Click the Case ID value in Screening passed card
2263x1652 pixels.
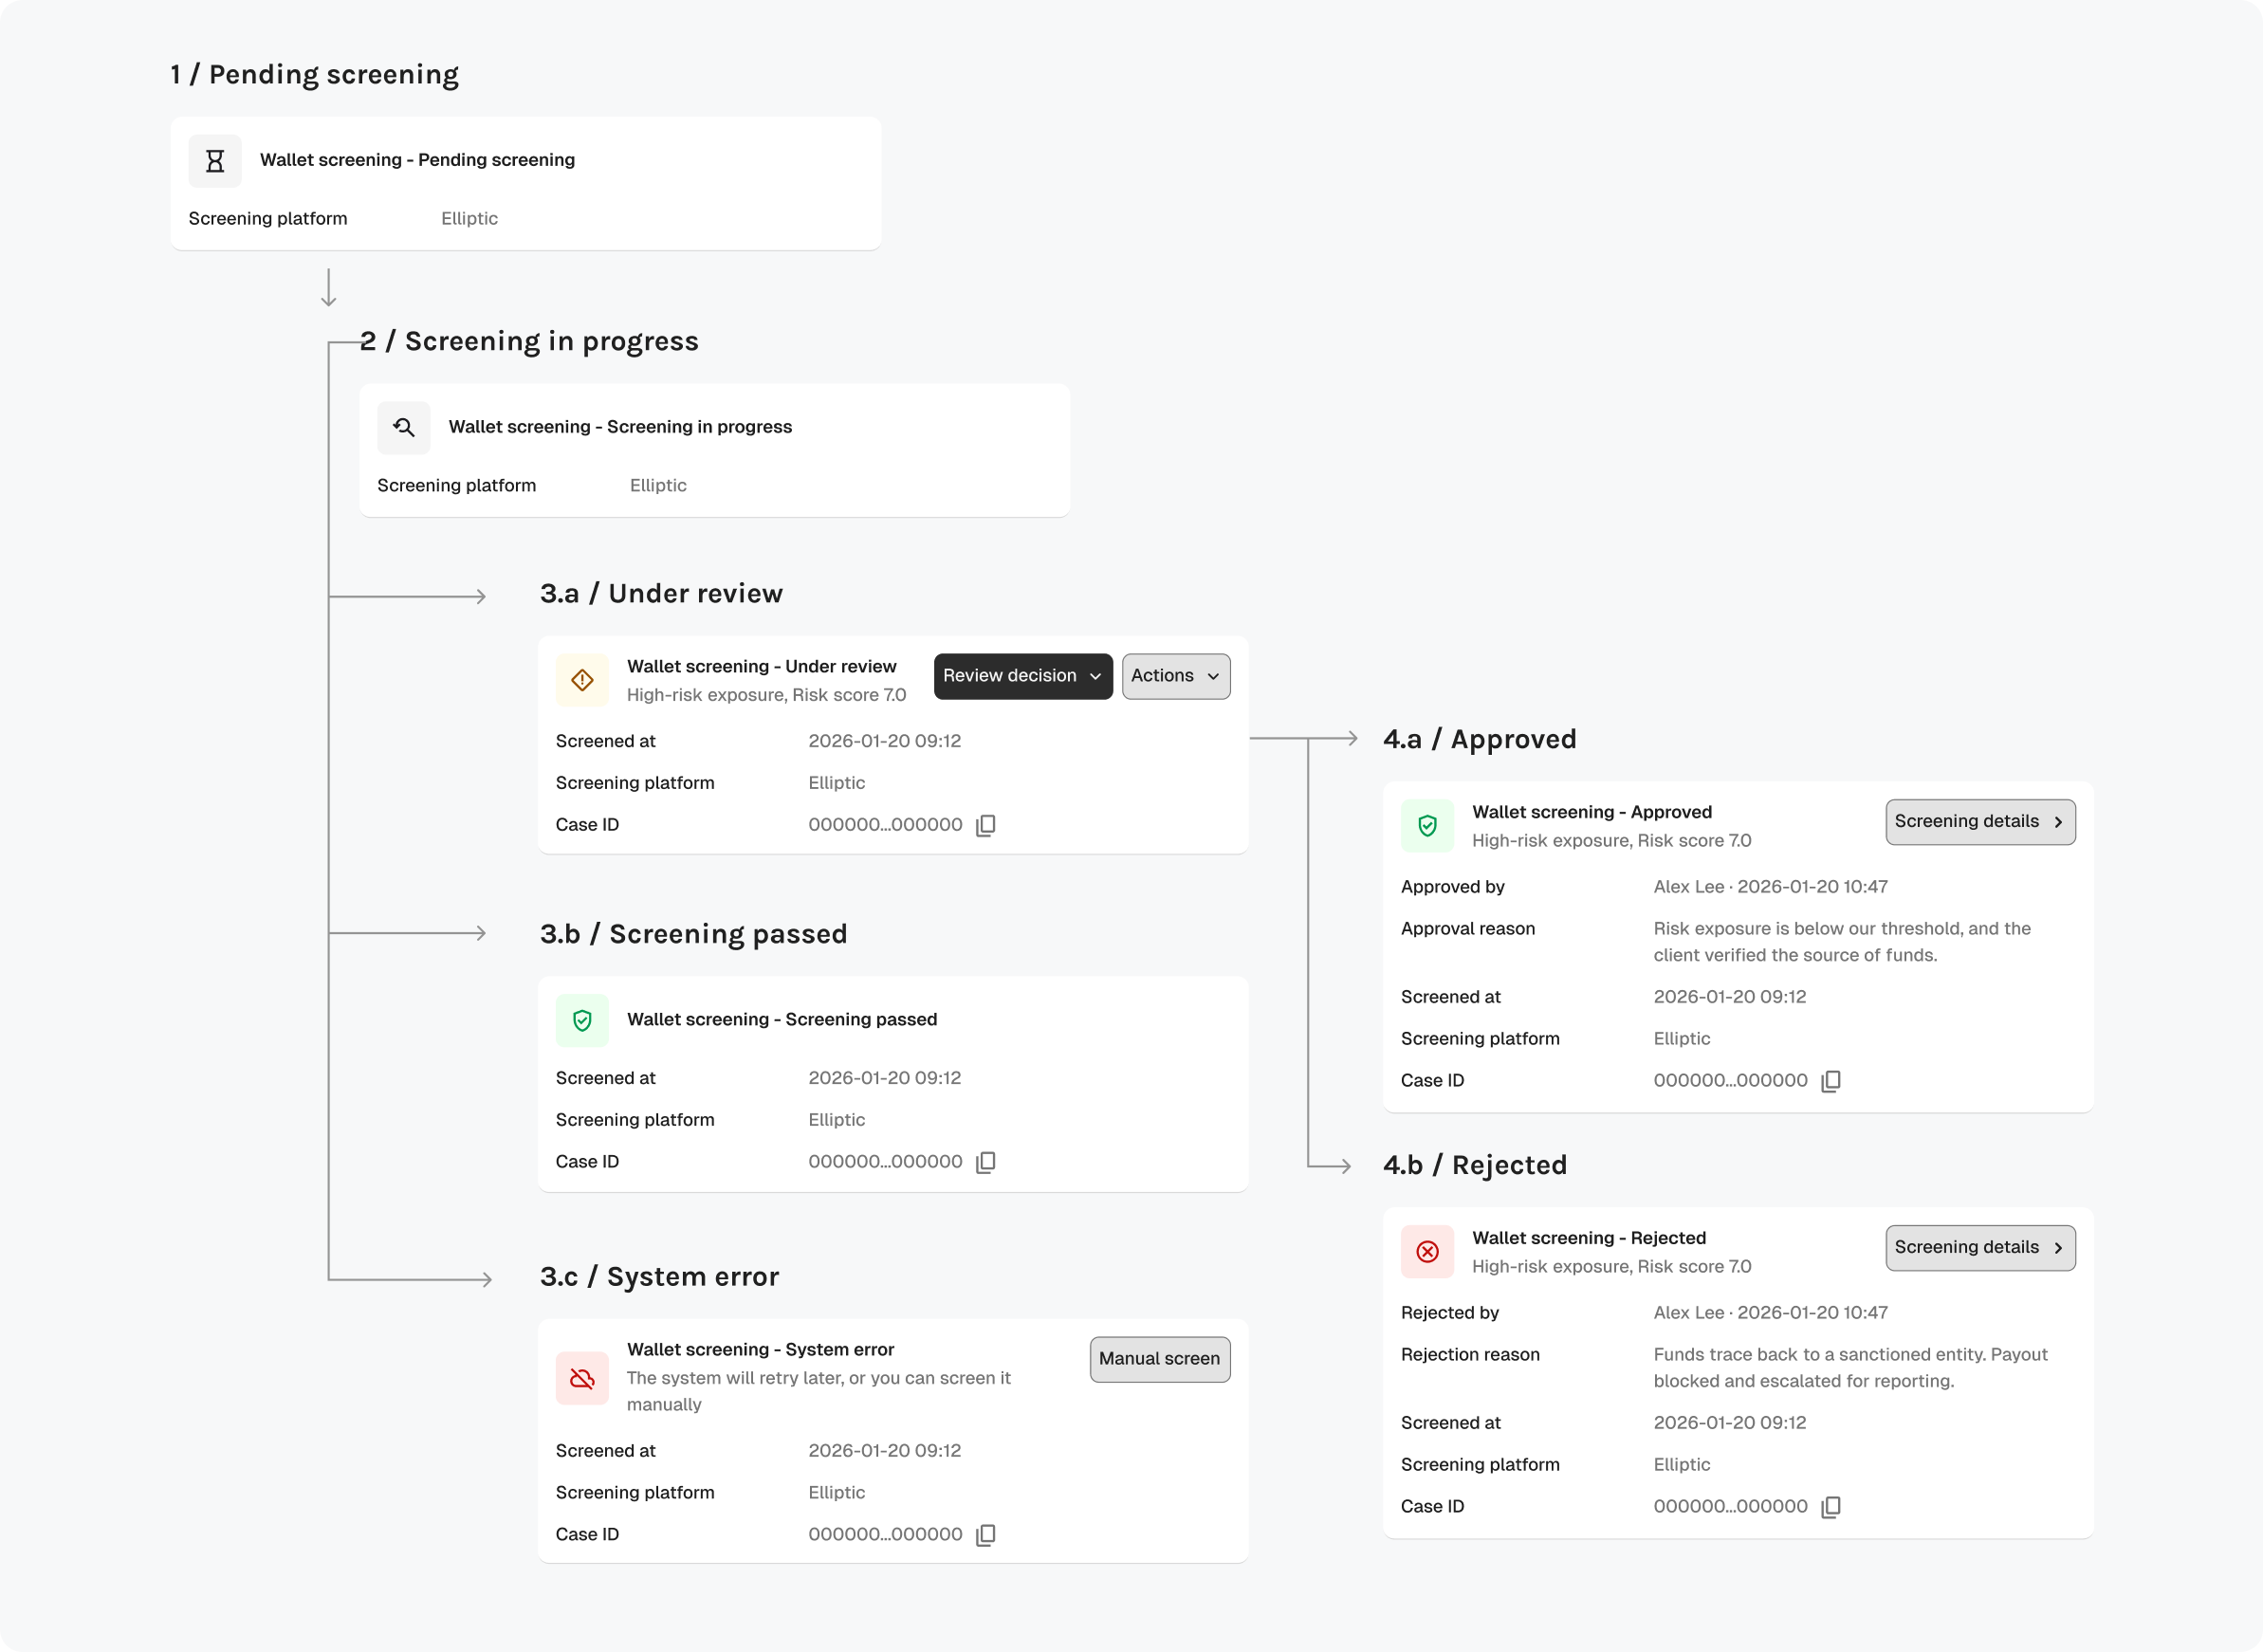885,1162
